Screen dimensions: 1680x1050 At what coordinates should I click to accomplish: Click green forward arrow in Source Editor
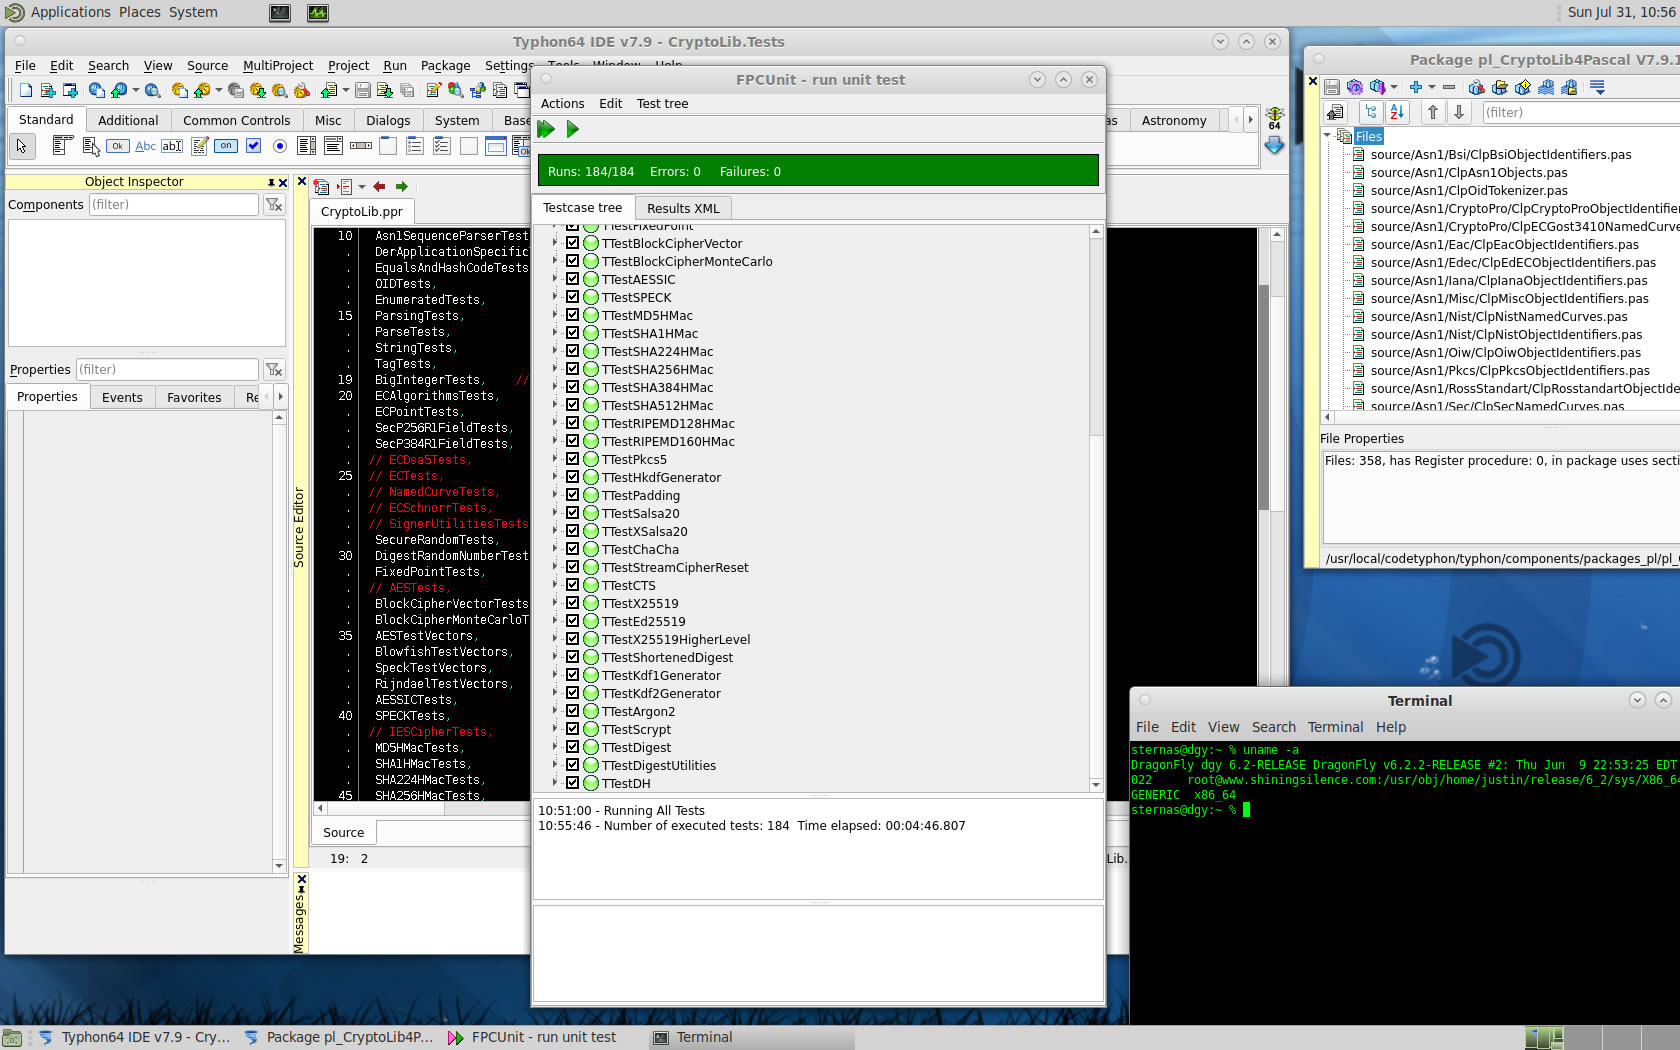pos(402,187)
